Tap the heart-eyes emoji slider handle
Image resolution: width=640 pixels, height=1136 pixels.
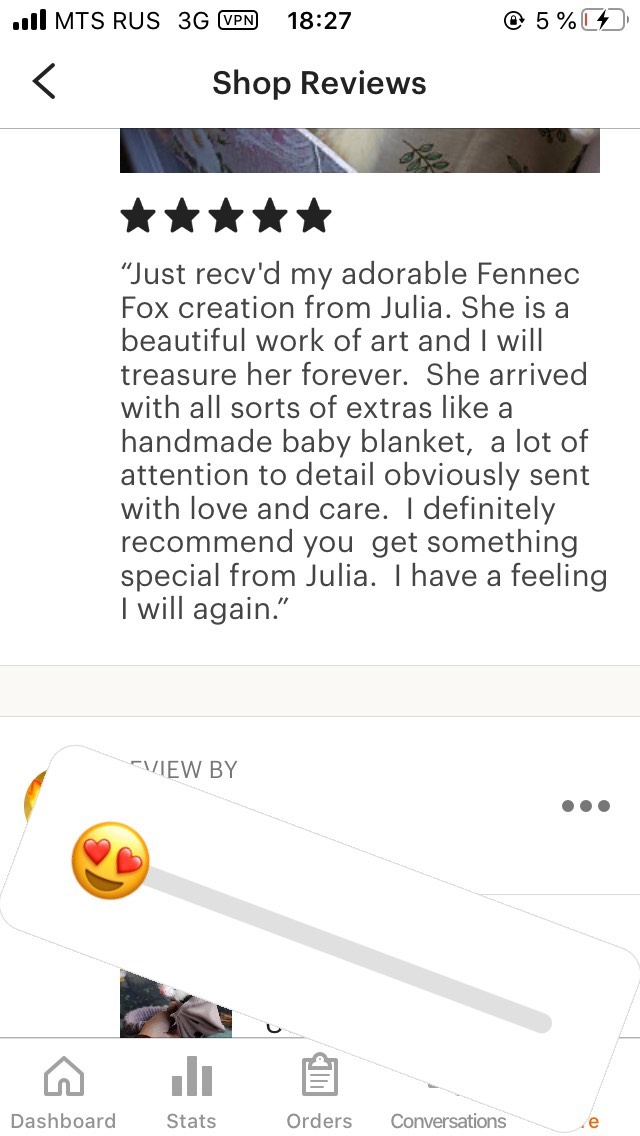110,861
